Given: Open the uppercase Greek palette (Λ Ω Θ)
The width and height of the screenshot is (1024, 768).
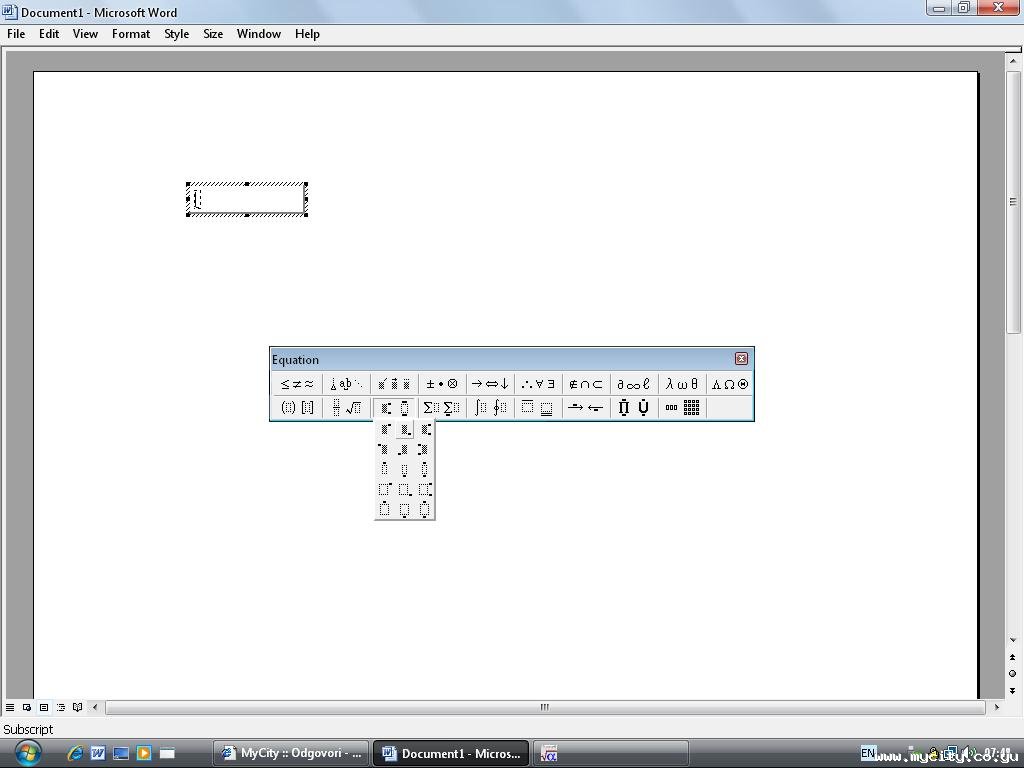Looking at the screenshot, I should pos(729,384).
